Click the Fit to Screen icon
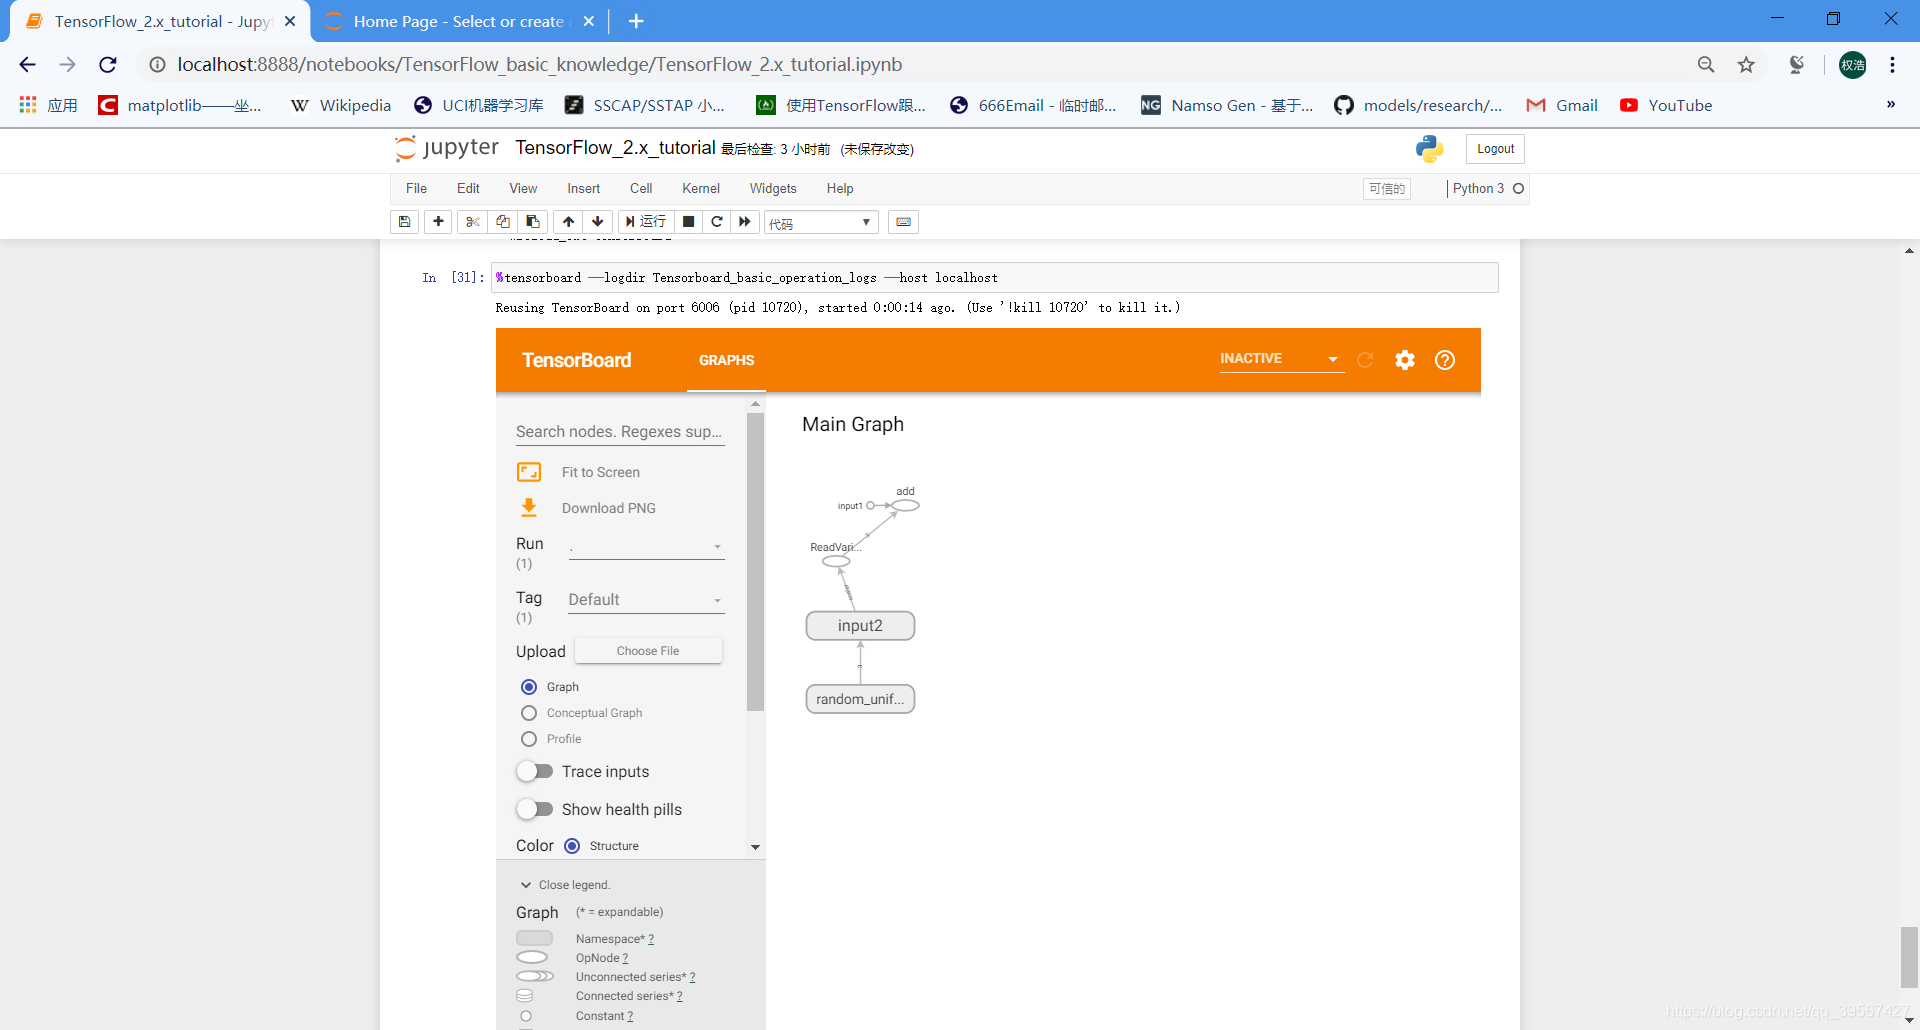Screen dimensions: 1920x1030 click(x=529, y=472)
